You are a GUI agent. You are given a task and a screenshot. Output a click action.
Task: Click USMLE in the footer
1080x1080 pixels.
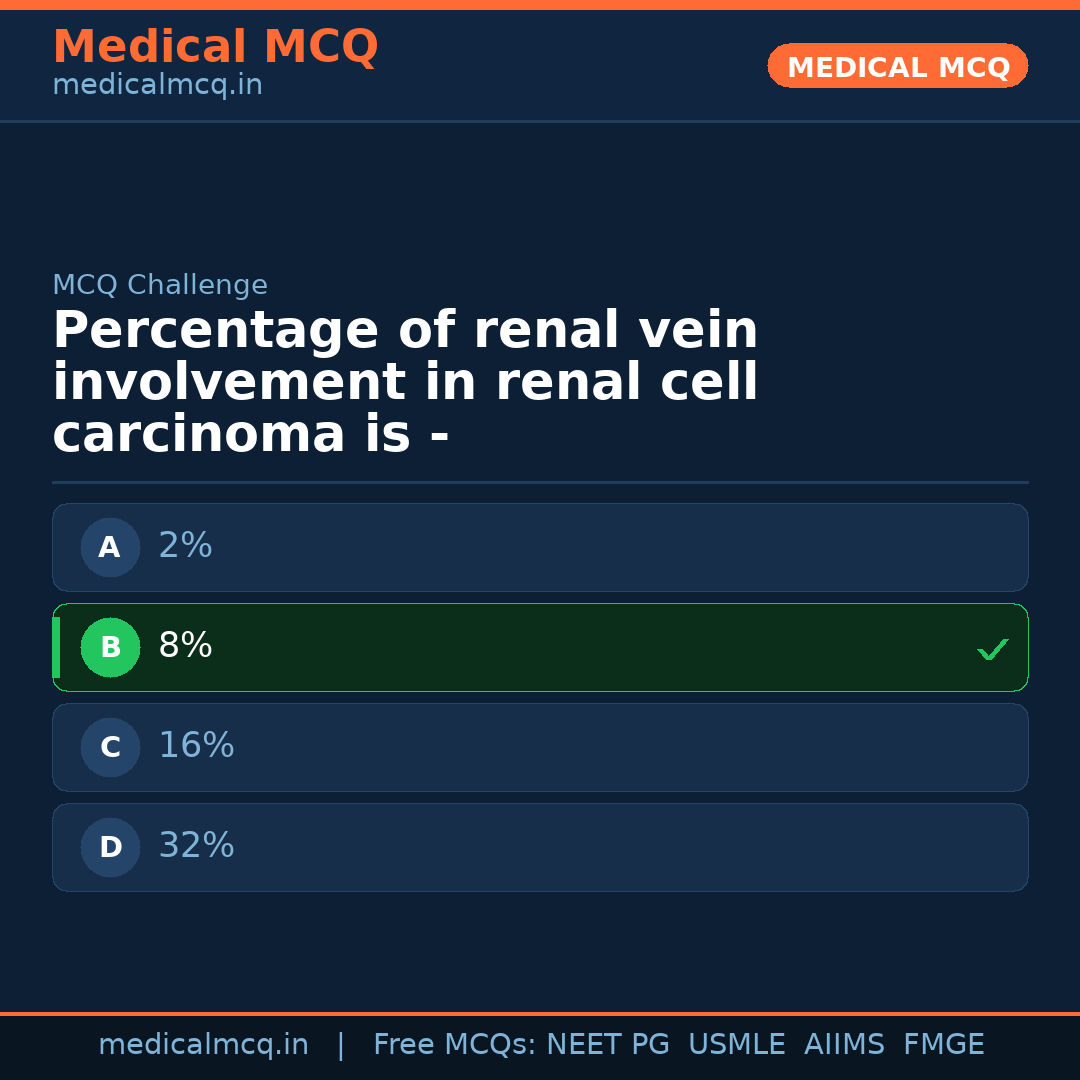click(736, 1045)
